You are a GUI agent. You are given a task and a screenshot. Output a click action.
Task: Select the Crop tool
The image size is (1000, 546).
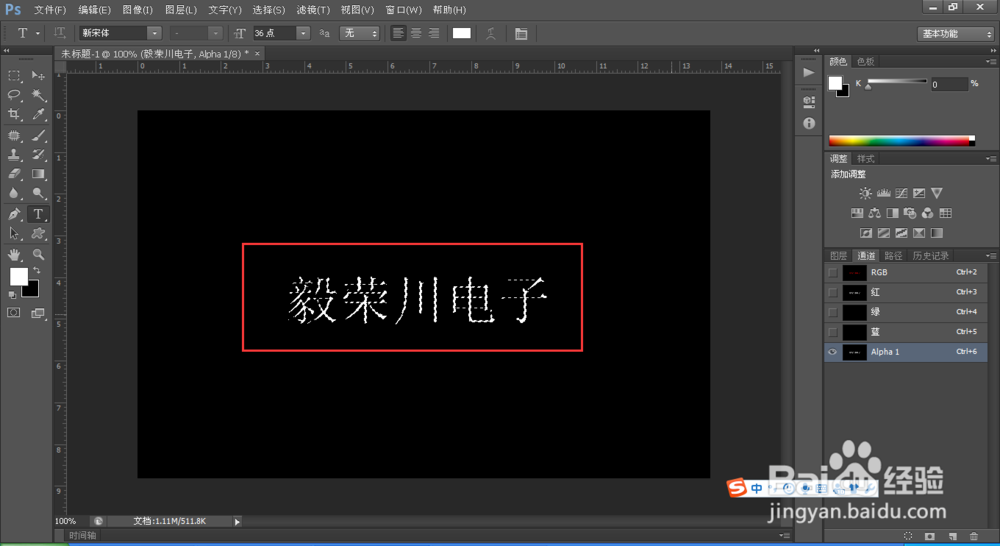tap(13, 114)
